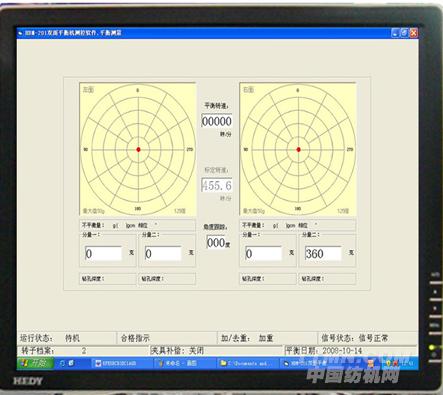Viewport: 443px width, 395px height.
Task: Click the greyed 455.6 calibration speed field
Action: [217, 185]
